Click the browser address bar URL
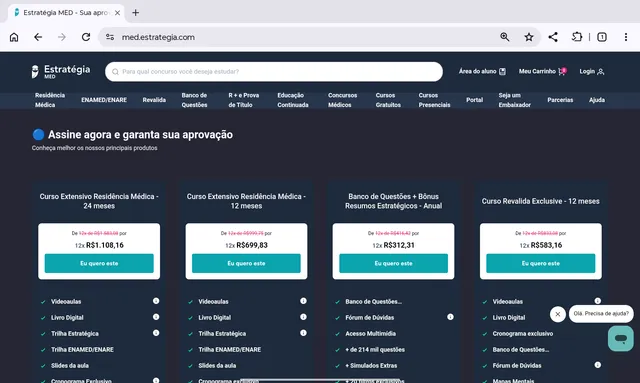This screenshot has width=640, height=383. (x=158, y=37)
